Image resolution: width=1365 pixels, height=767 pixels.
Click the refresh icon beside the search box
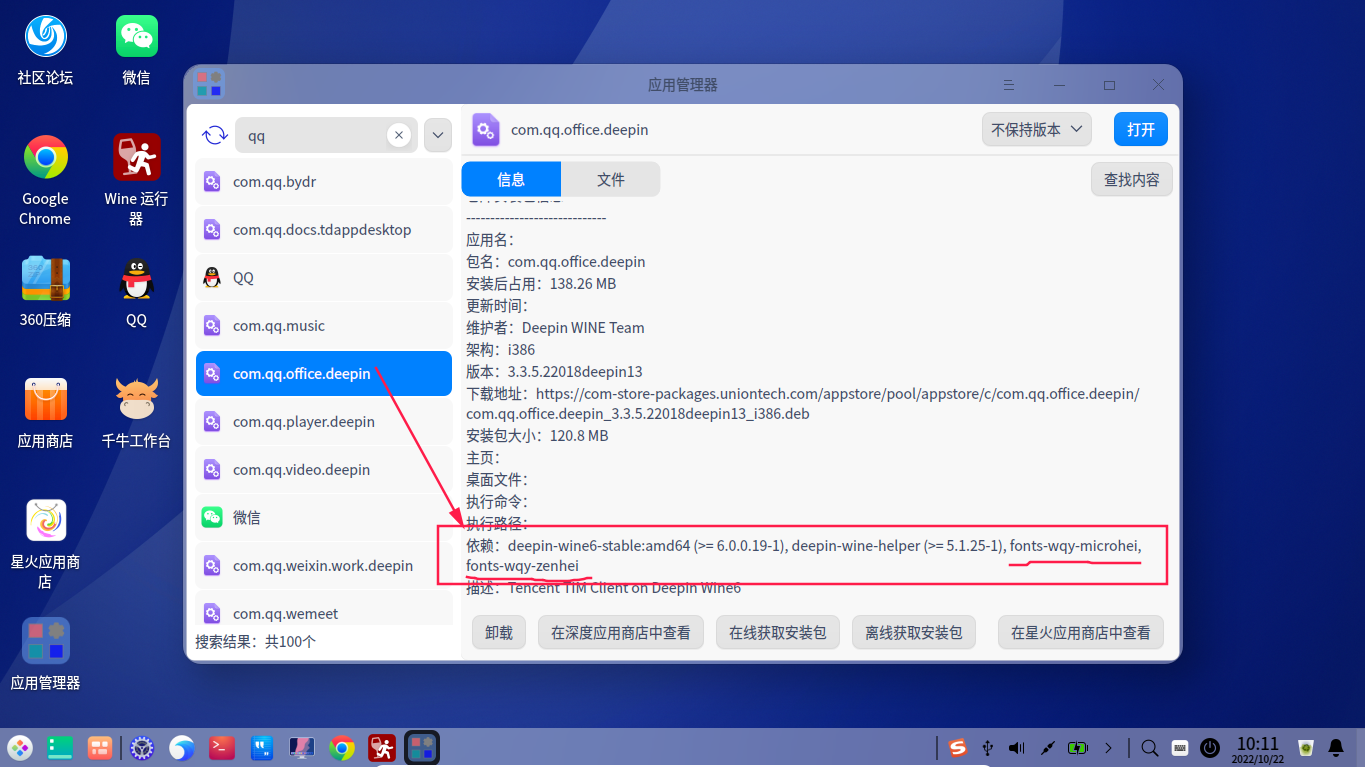point(213,134)
